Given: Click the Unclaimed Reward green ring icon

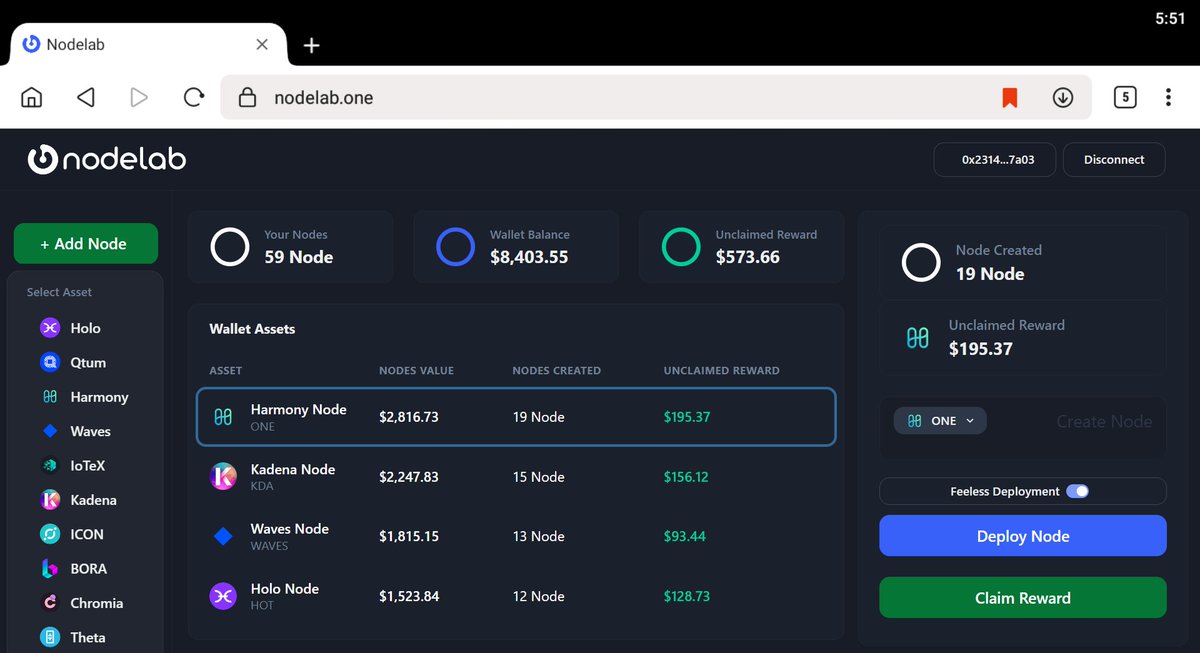Looking at the screenshot, I should click(681, 246).
